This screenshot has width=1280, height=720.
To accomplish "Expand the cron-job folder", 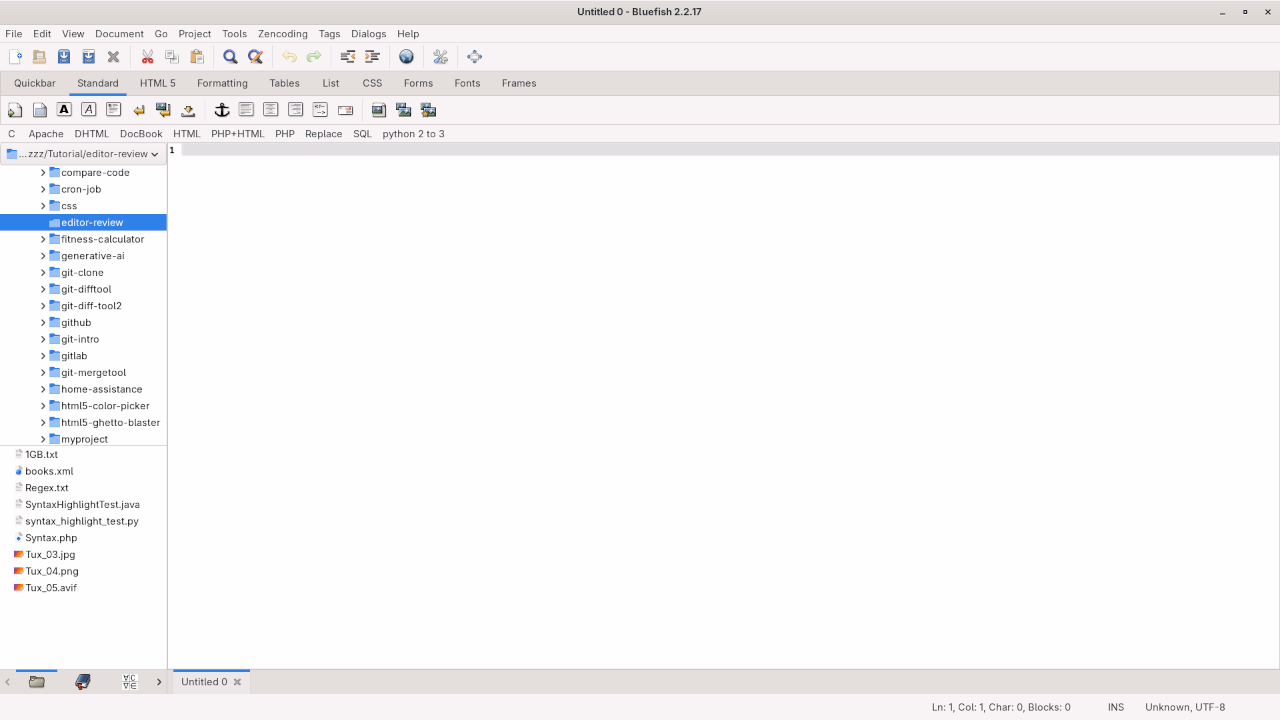I will tap(43, 189).
